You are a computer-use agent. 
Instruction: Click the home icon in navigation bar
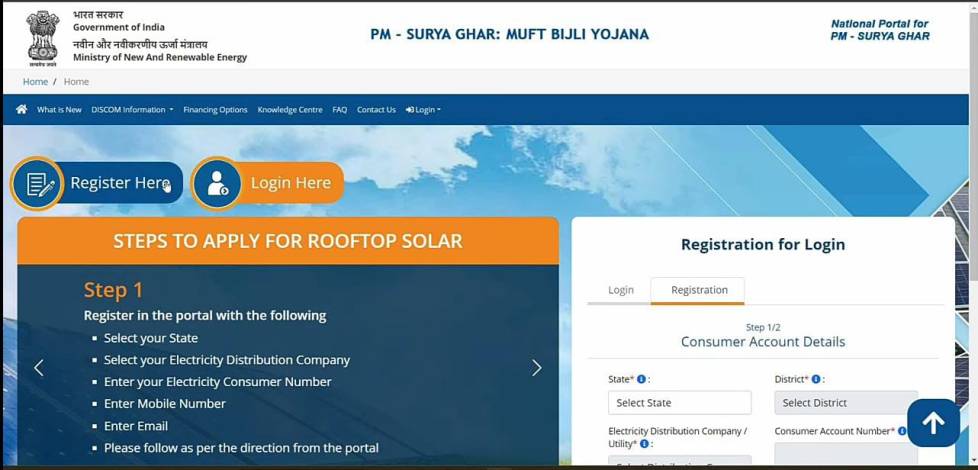click(x=22, y=109)
